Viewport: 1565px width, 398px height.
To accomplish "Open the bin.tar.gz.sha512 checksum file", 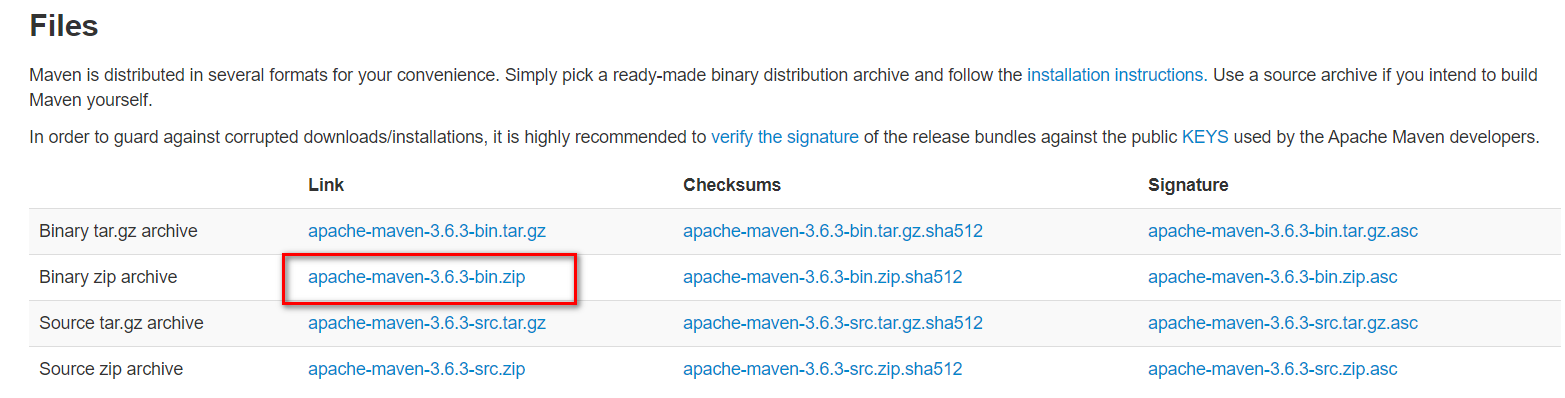I will point(833,231).
